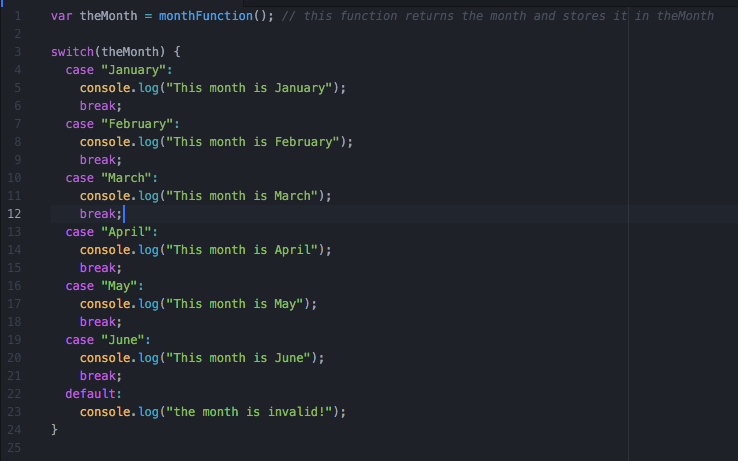Viewport: 738px width, 461px height.
Task: Click the "June" case label
Action: (x=122, y=340)
